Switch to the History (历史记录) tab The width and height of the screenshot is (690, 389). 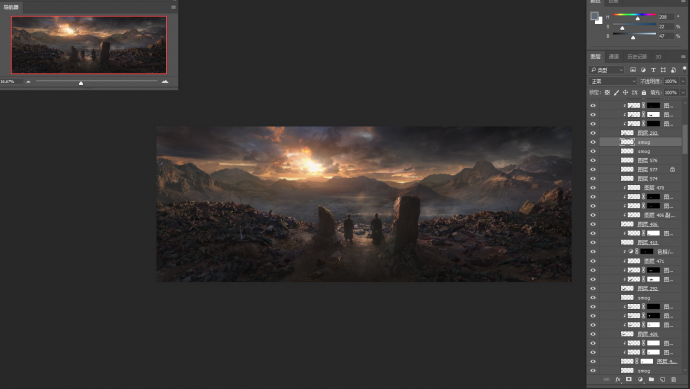point(637,57)
